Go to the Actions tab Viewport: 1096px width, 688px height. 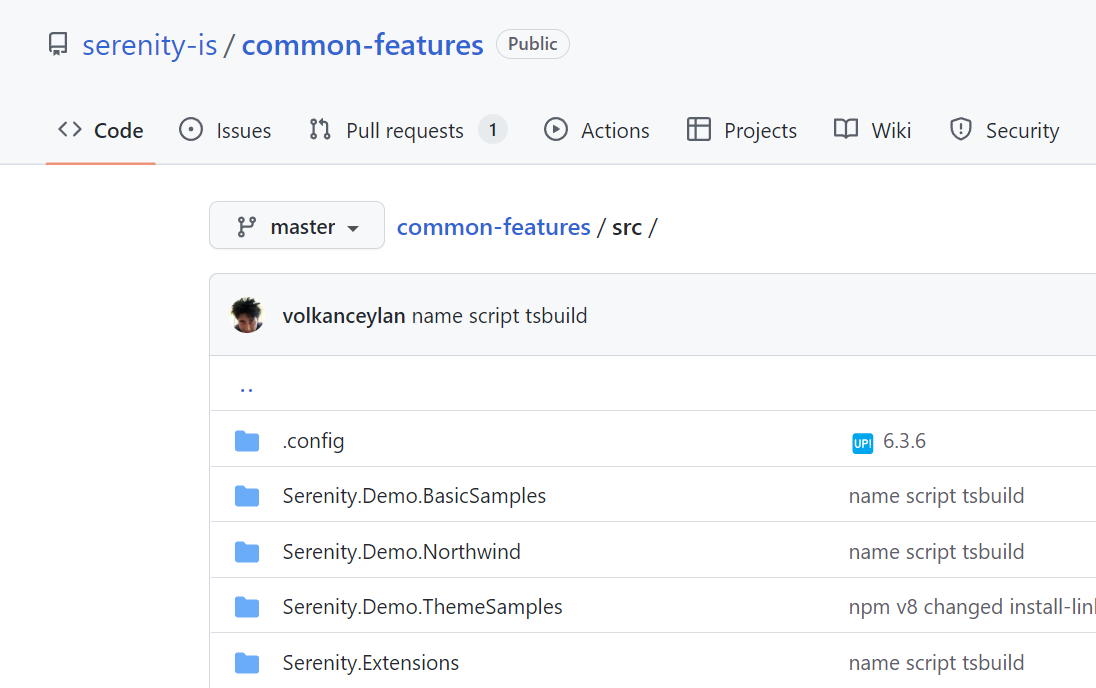597,130
